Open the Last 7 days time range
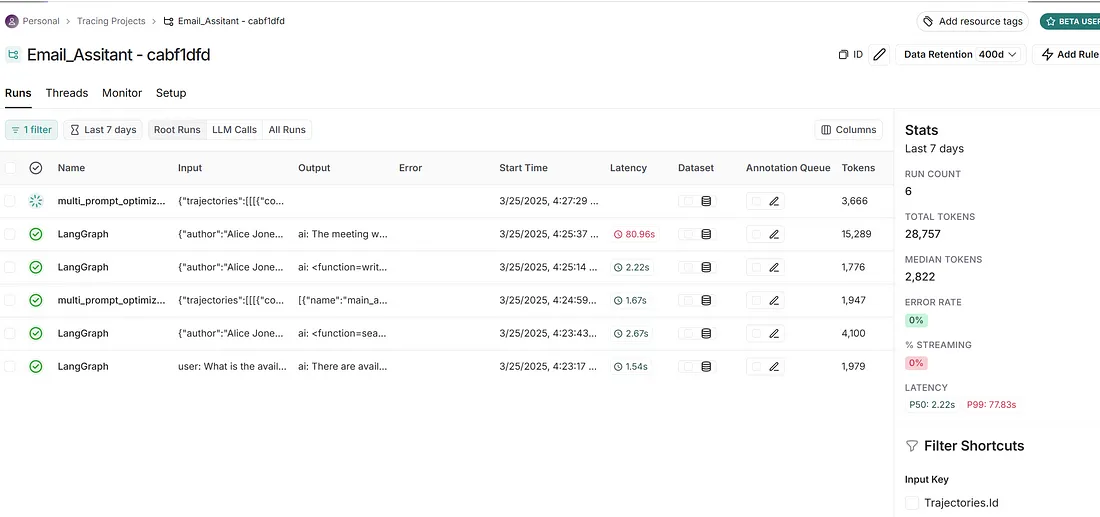1100x517 pixels. (x=103, y=130)
